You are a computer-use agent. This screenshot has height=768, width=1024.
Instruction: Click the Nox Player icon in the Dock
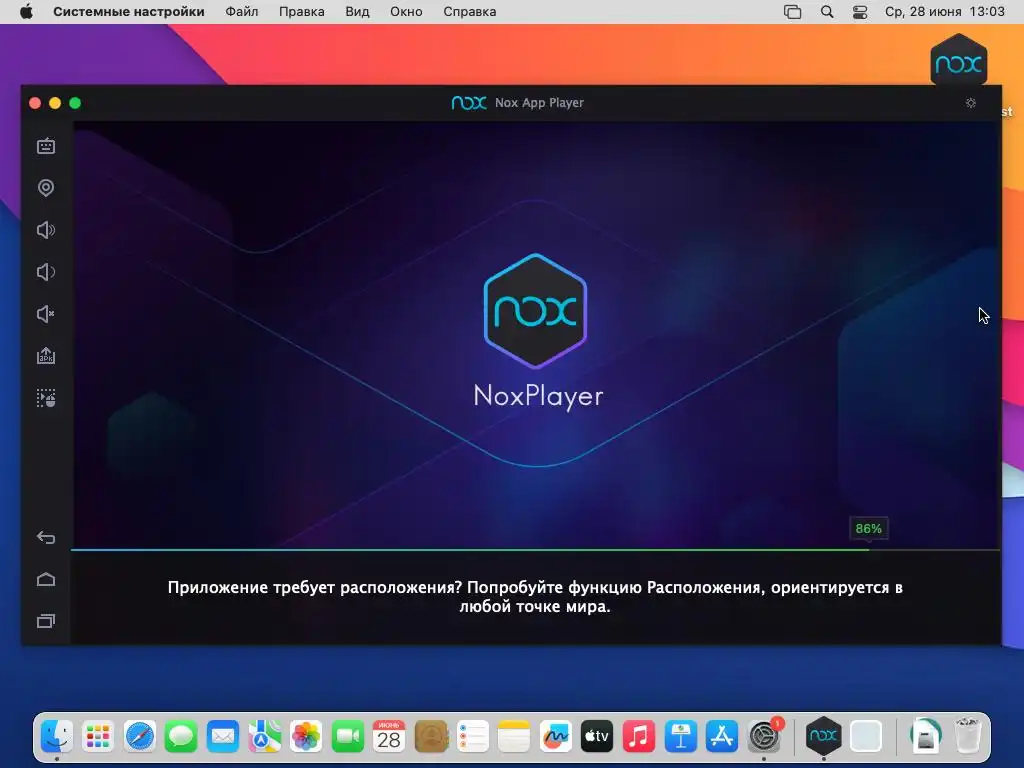[823, 737]
